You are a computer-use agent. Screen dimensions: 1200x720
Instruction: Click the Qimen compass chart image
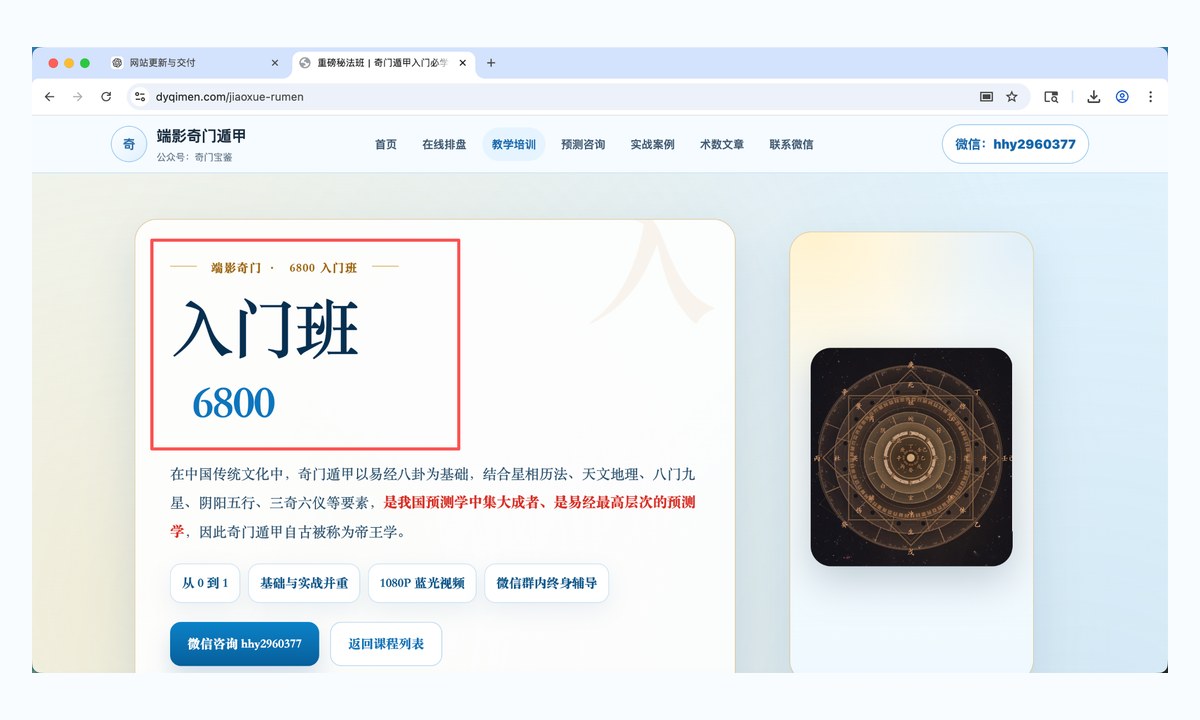coord(911,457)
